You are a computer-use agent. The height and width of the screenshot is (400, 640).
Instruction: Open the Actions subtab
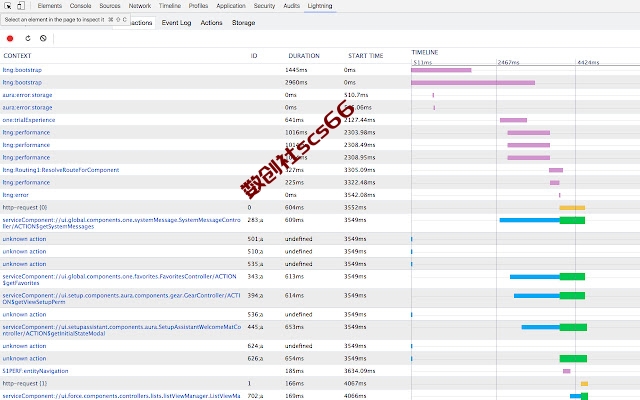pos(211,23)
